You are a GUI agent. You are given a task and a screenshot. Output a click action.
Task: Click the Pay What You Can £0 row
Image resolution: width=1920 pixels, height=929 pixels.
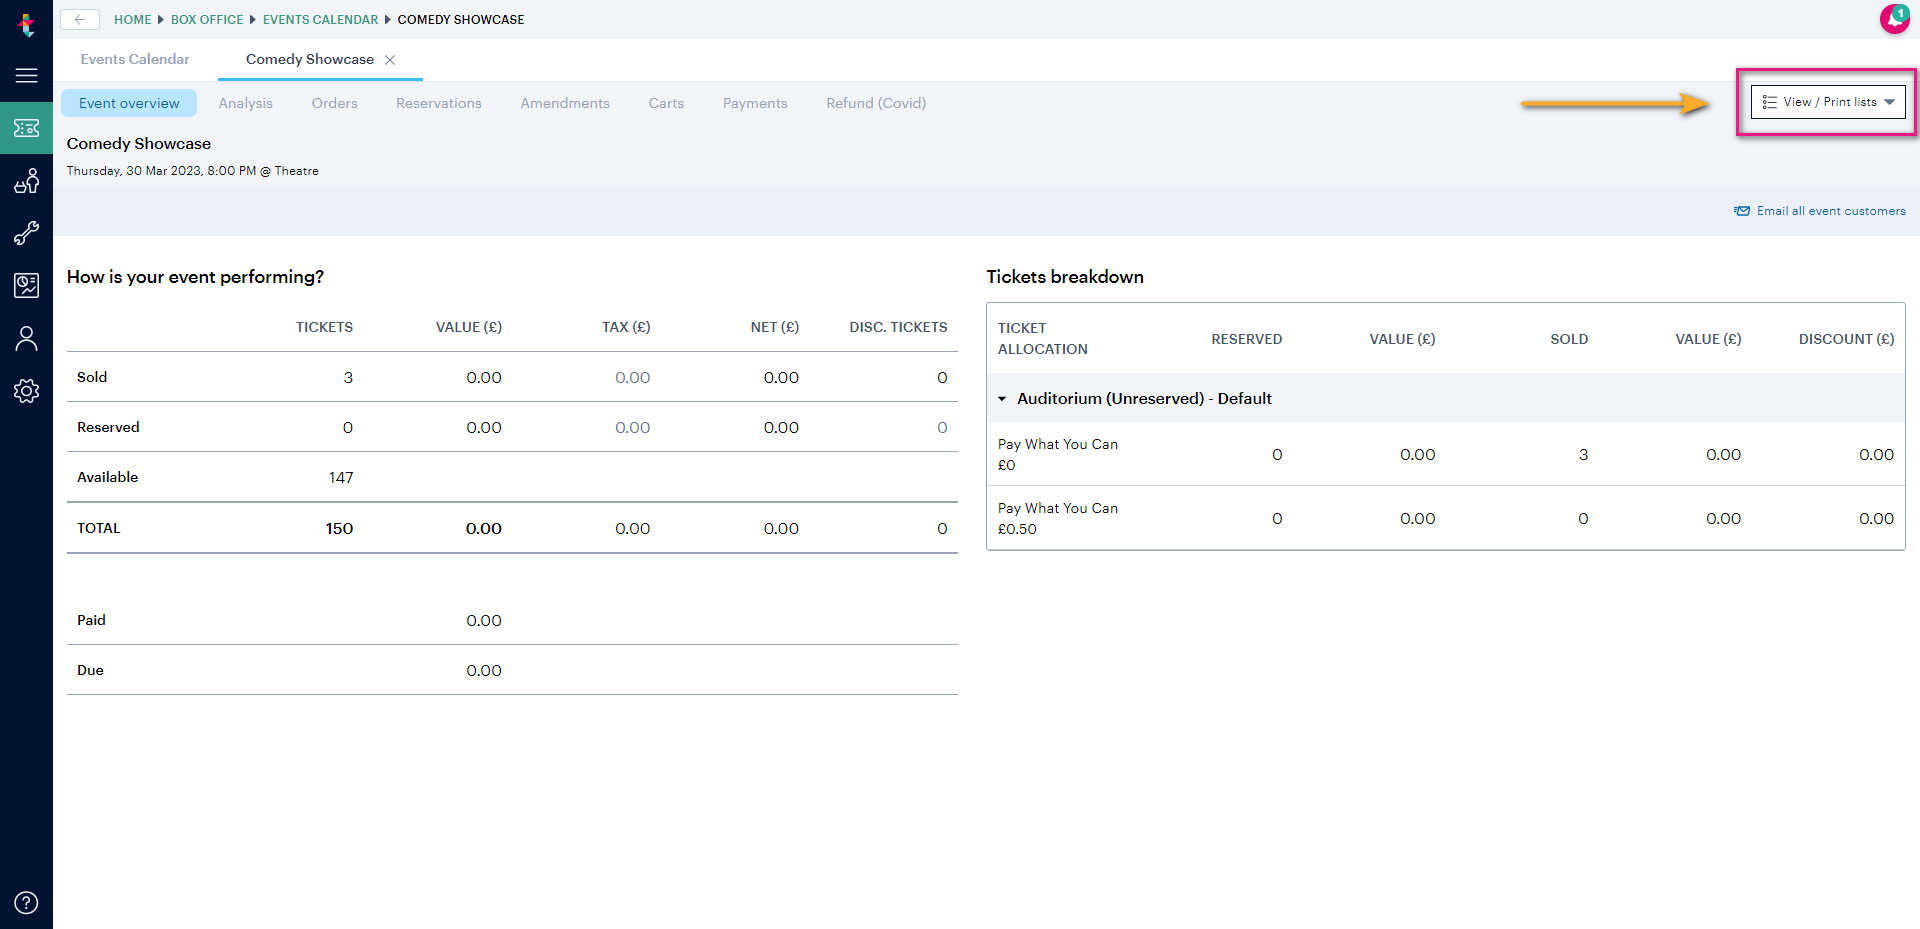pos(1445,454)
